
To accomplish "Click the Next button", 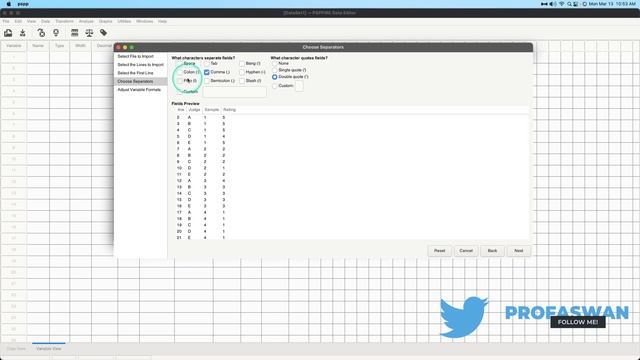I will click(x=518, y=251).
